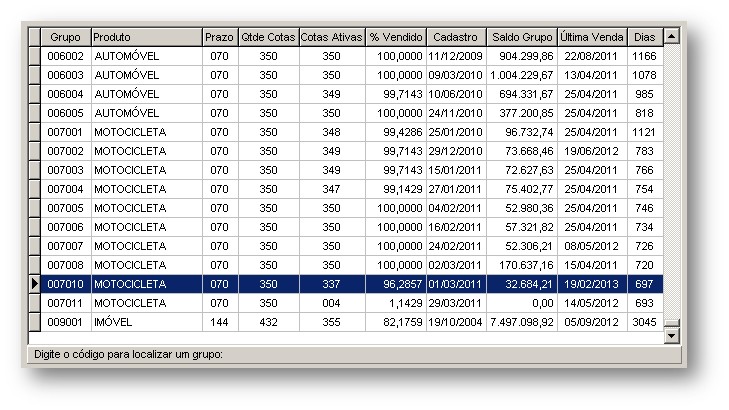Click percent vendido value 82,1759
This screenshot has width=729, height=410.
(x=396, y=323)
